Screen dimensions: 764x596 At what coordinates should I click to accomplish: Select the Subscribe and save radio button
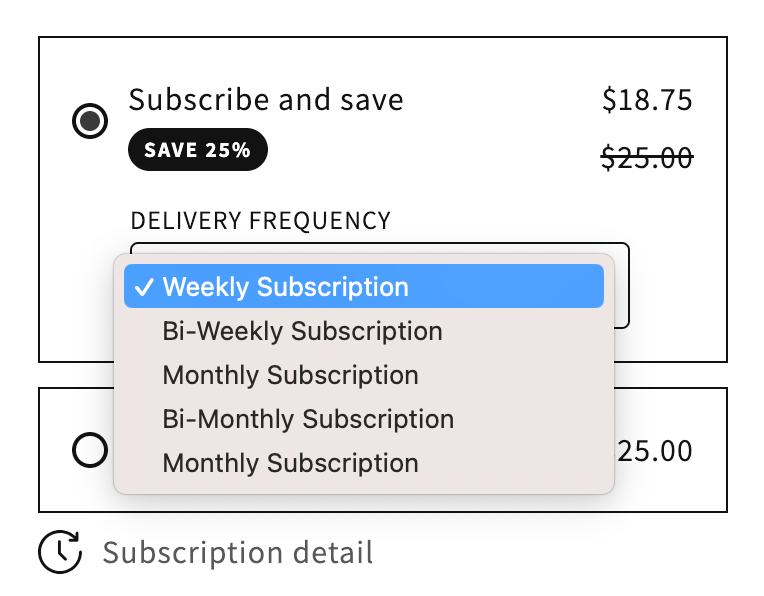tap(90, 121)
